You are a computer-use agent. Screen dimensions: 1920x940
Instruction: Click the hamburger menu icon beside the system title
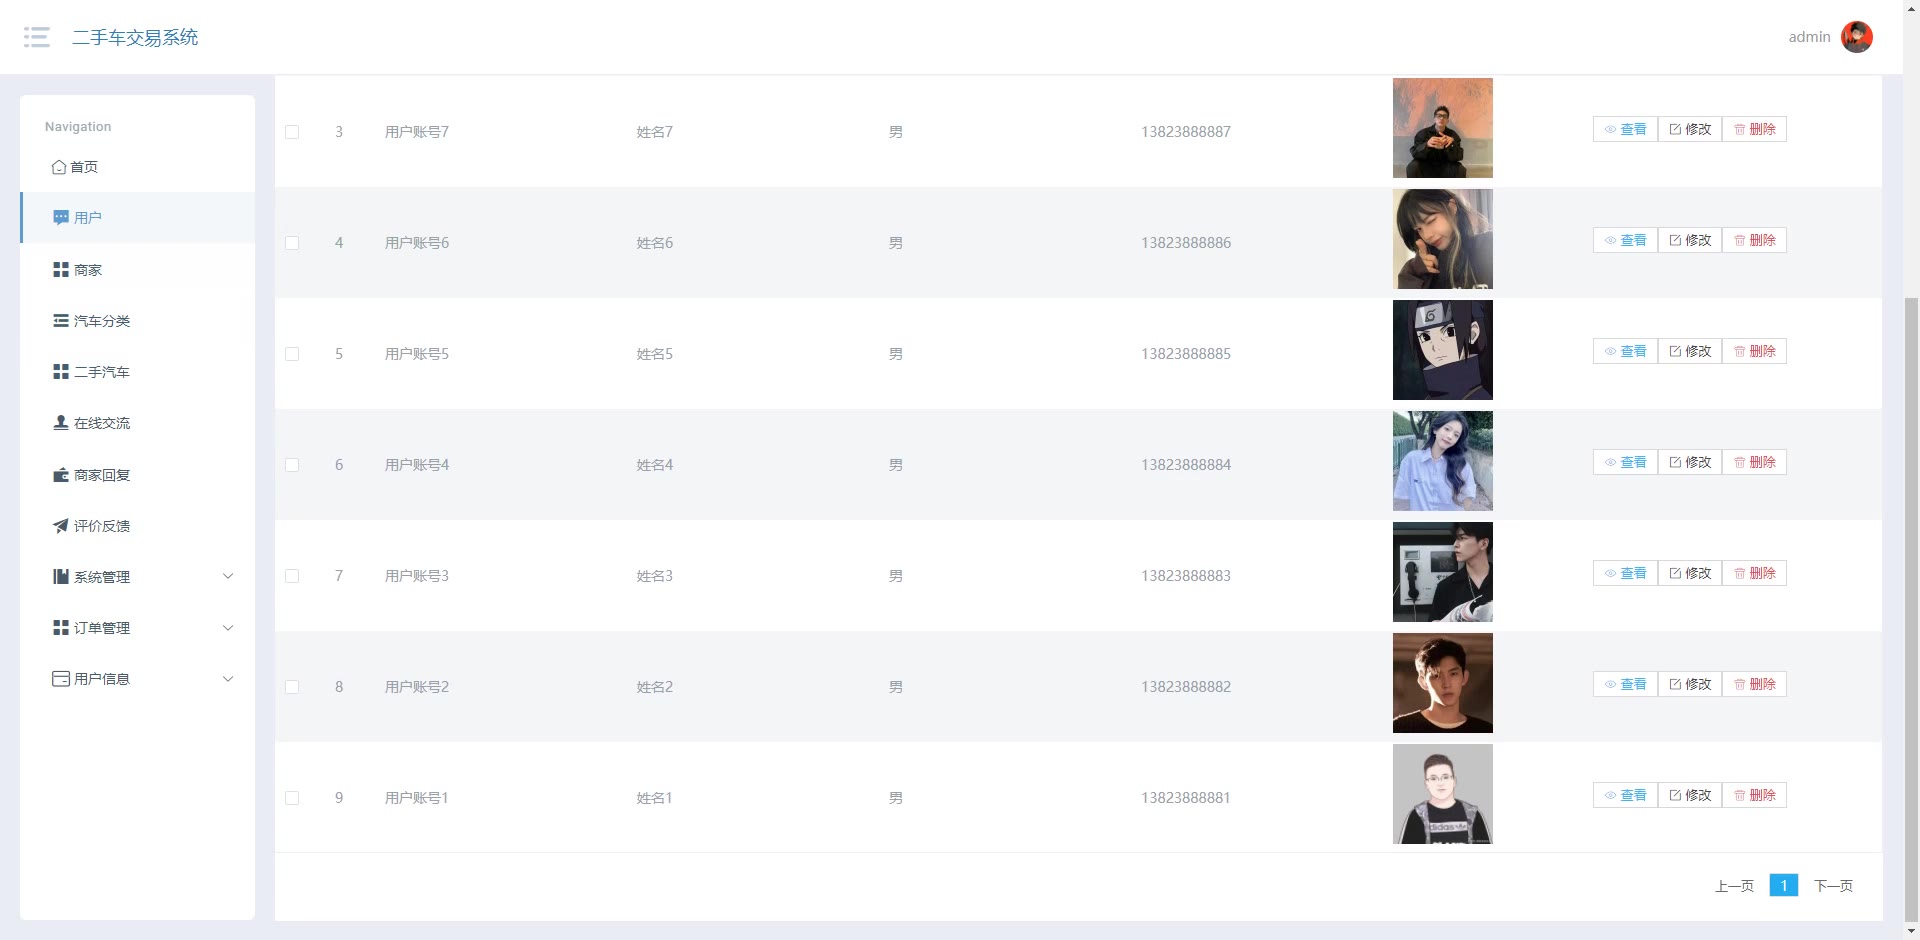coord(37,37)
